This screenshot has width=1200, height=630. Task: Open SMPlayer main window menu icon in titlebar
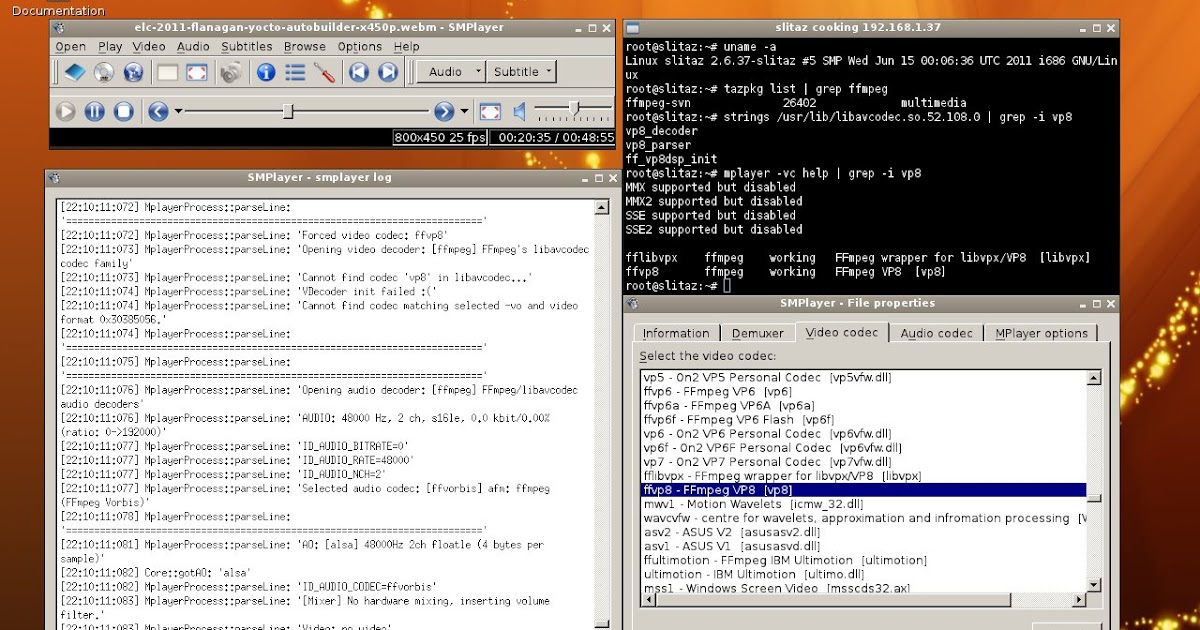click(57, 26)
